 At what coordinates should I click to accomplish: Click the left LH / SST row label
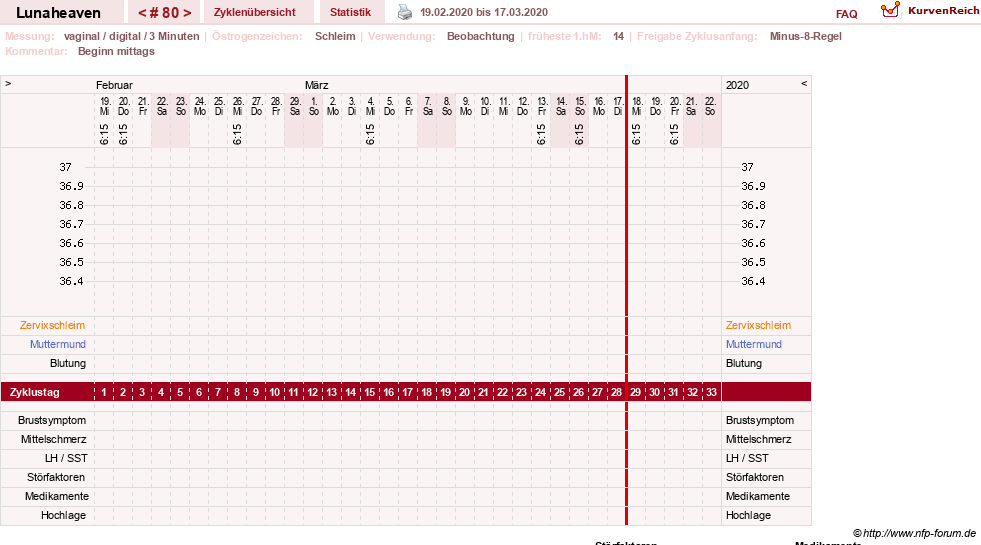pos(66,458)
